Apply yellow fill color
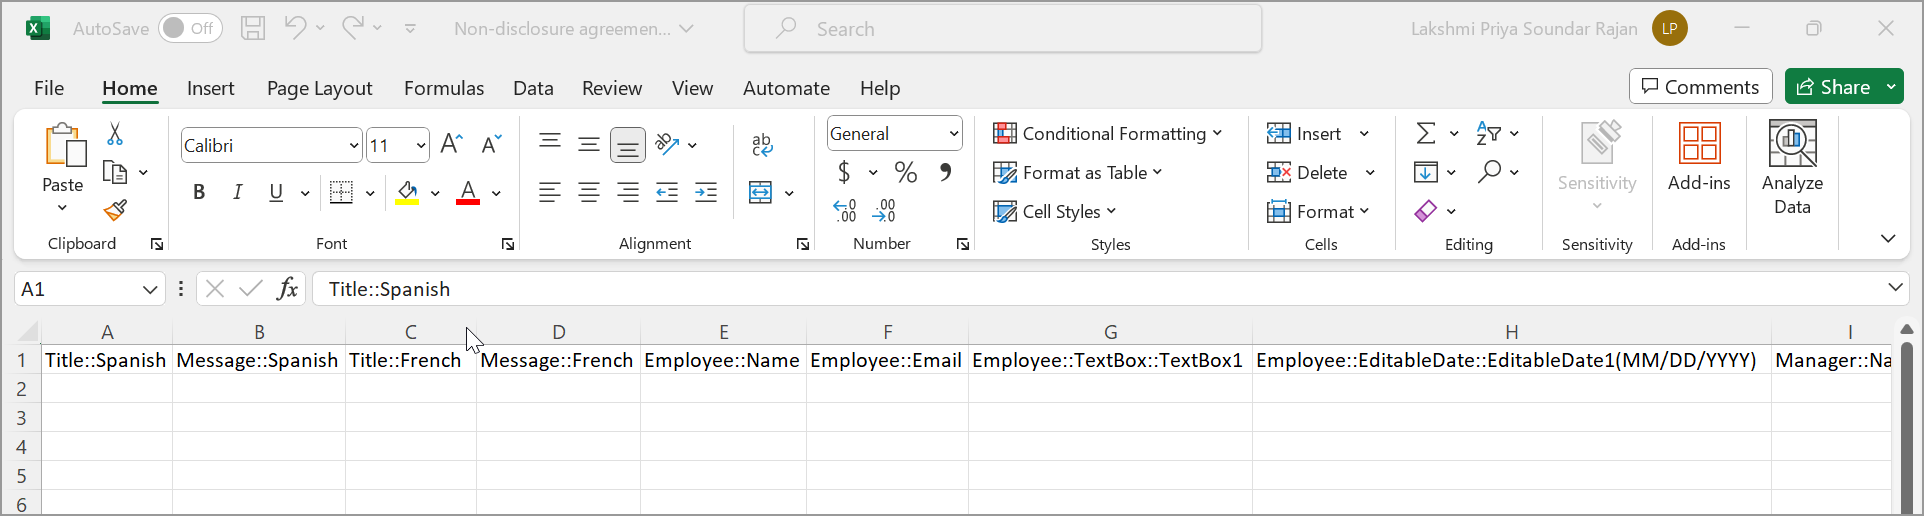Viewport: 1924px width, 516px height. 407,192
